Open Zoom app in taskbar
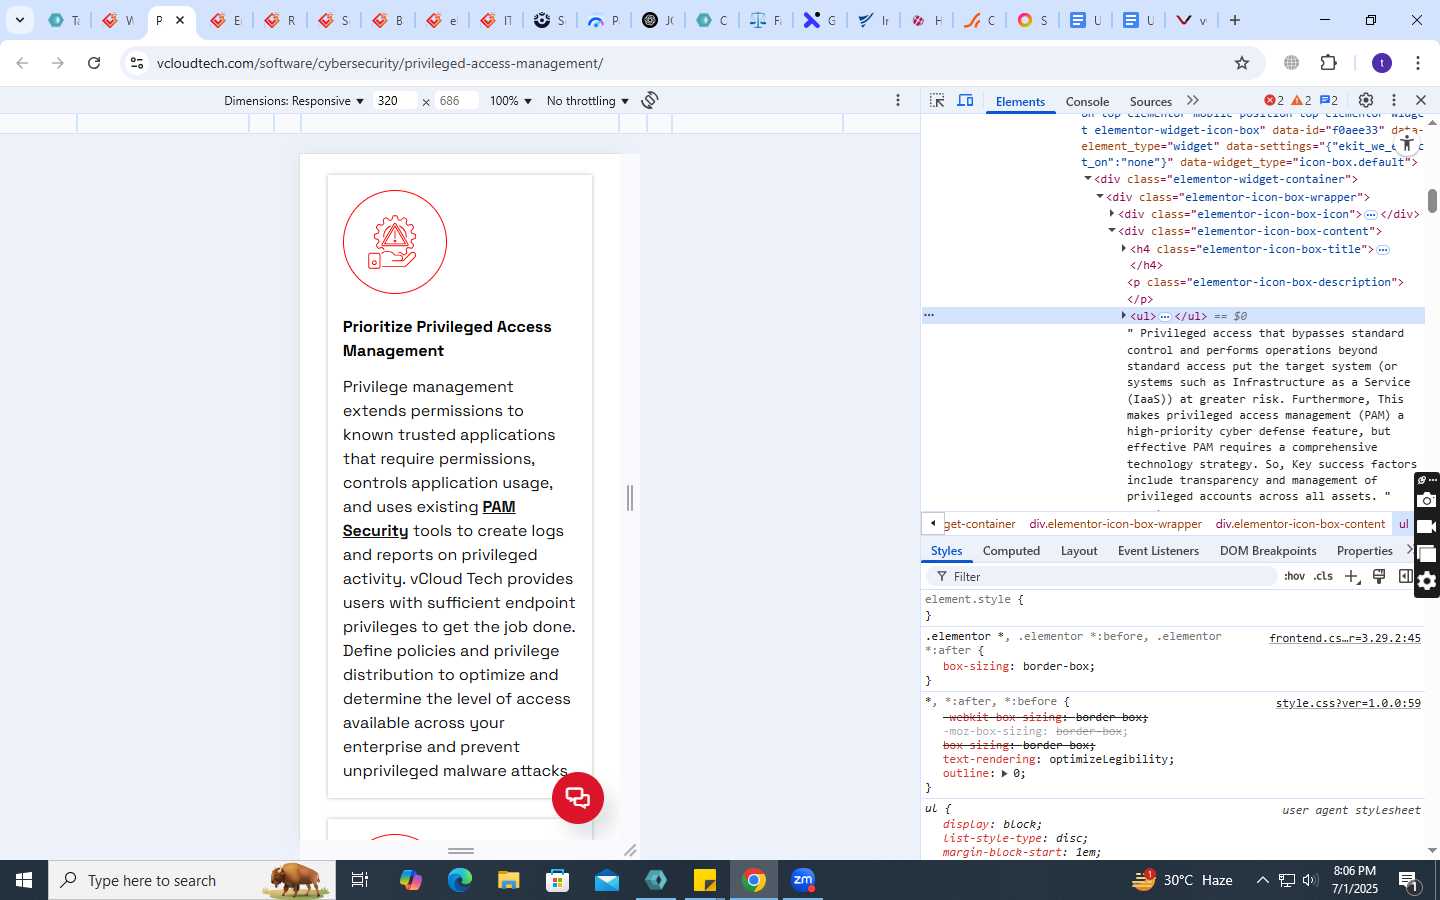Screen dimensions: 1440x900 click(803, 880)
